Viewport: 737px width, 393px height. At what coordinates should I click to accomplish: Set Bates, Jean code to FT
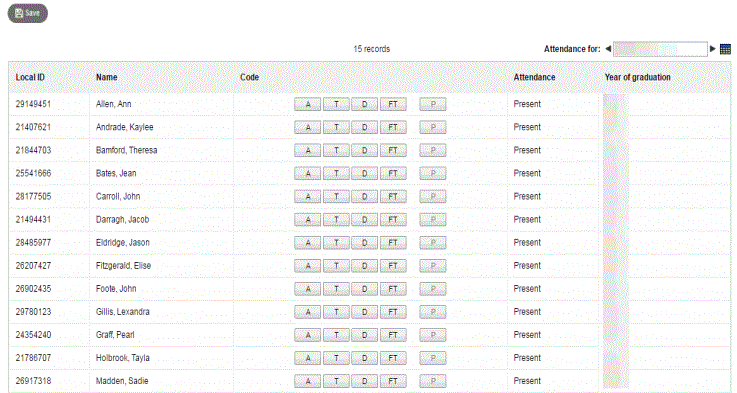393,173
